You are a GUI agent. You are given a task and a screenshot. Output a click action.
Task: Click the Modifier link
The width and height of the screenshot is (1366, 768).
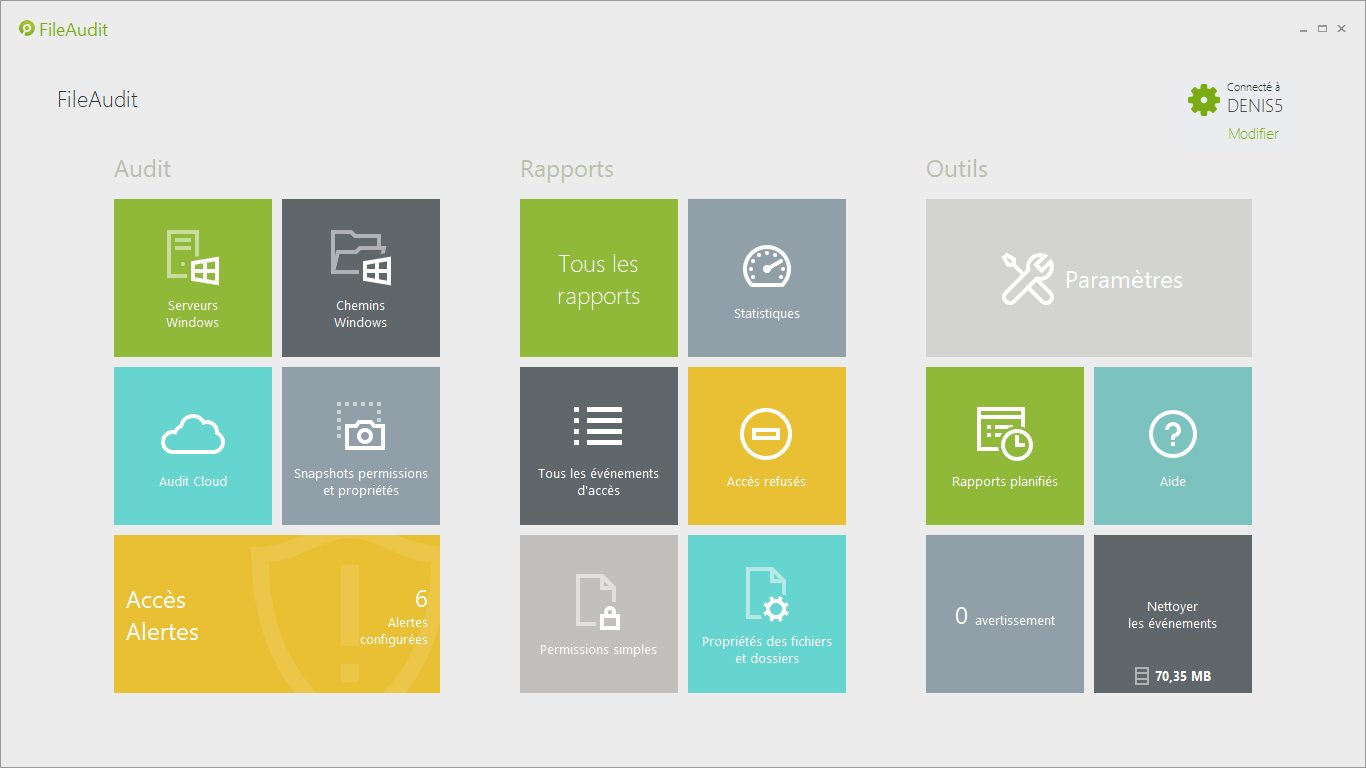[1253, 134]
